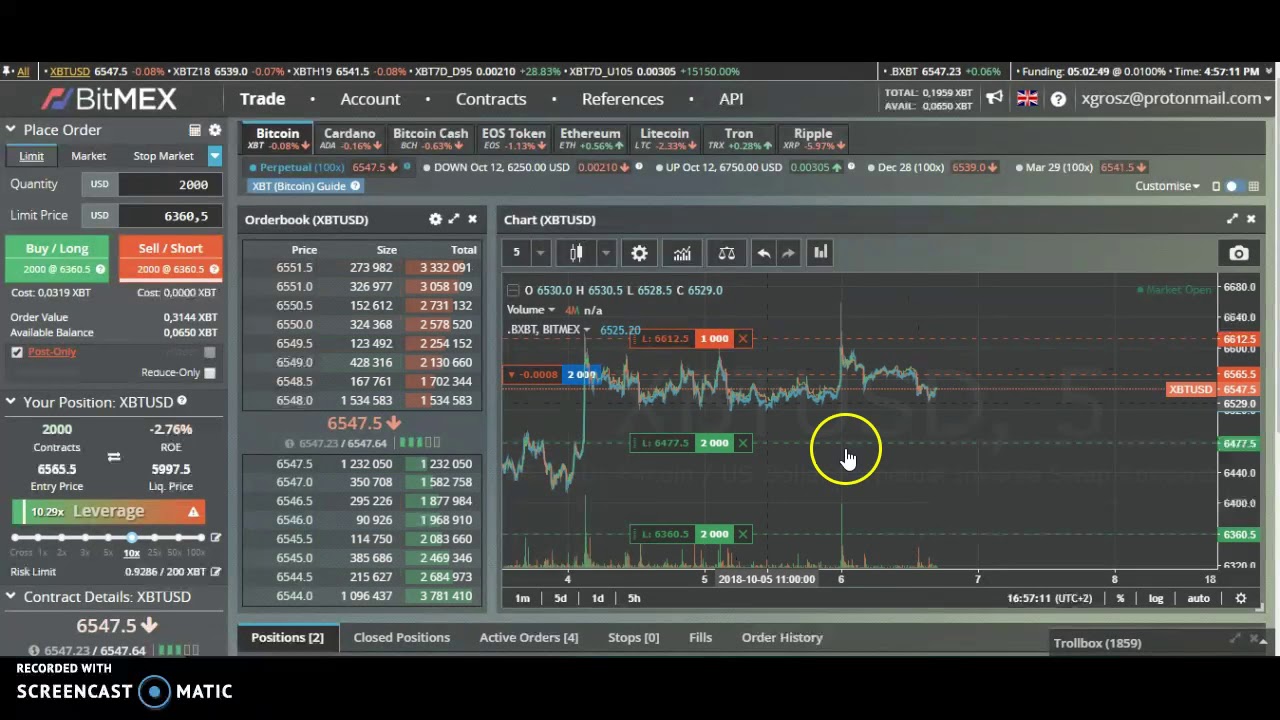Viewport: 1280px width, 720px height.
Task: Open the account email dropdown
Action: [1175, 98]
